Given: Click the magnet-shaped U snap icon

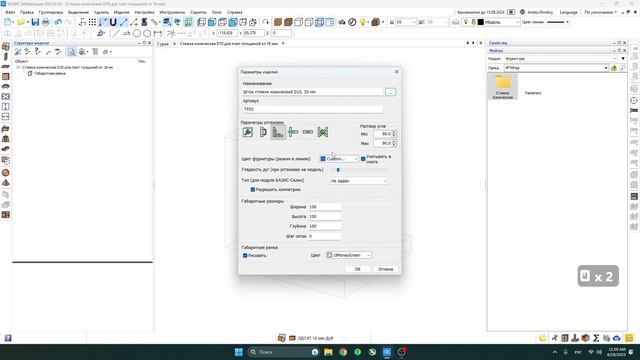Looking at the screenshot, I should (x=113, y=22).
